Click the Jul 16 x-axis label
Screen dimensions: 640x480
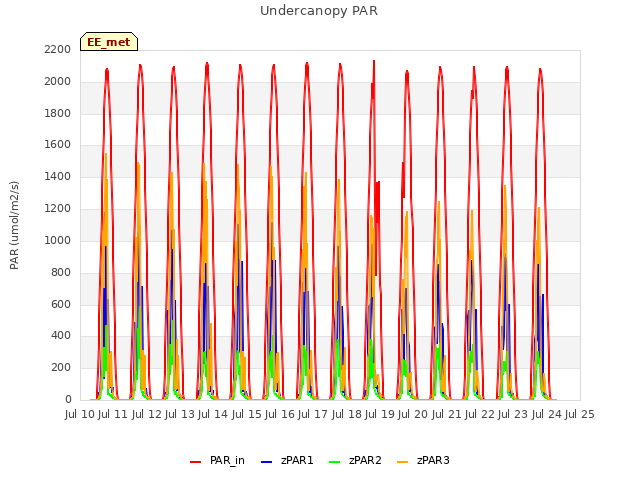point(280,415)
